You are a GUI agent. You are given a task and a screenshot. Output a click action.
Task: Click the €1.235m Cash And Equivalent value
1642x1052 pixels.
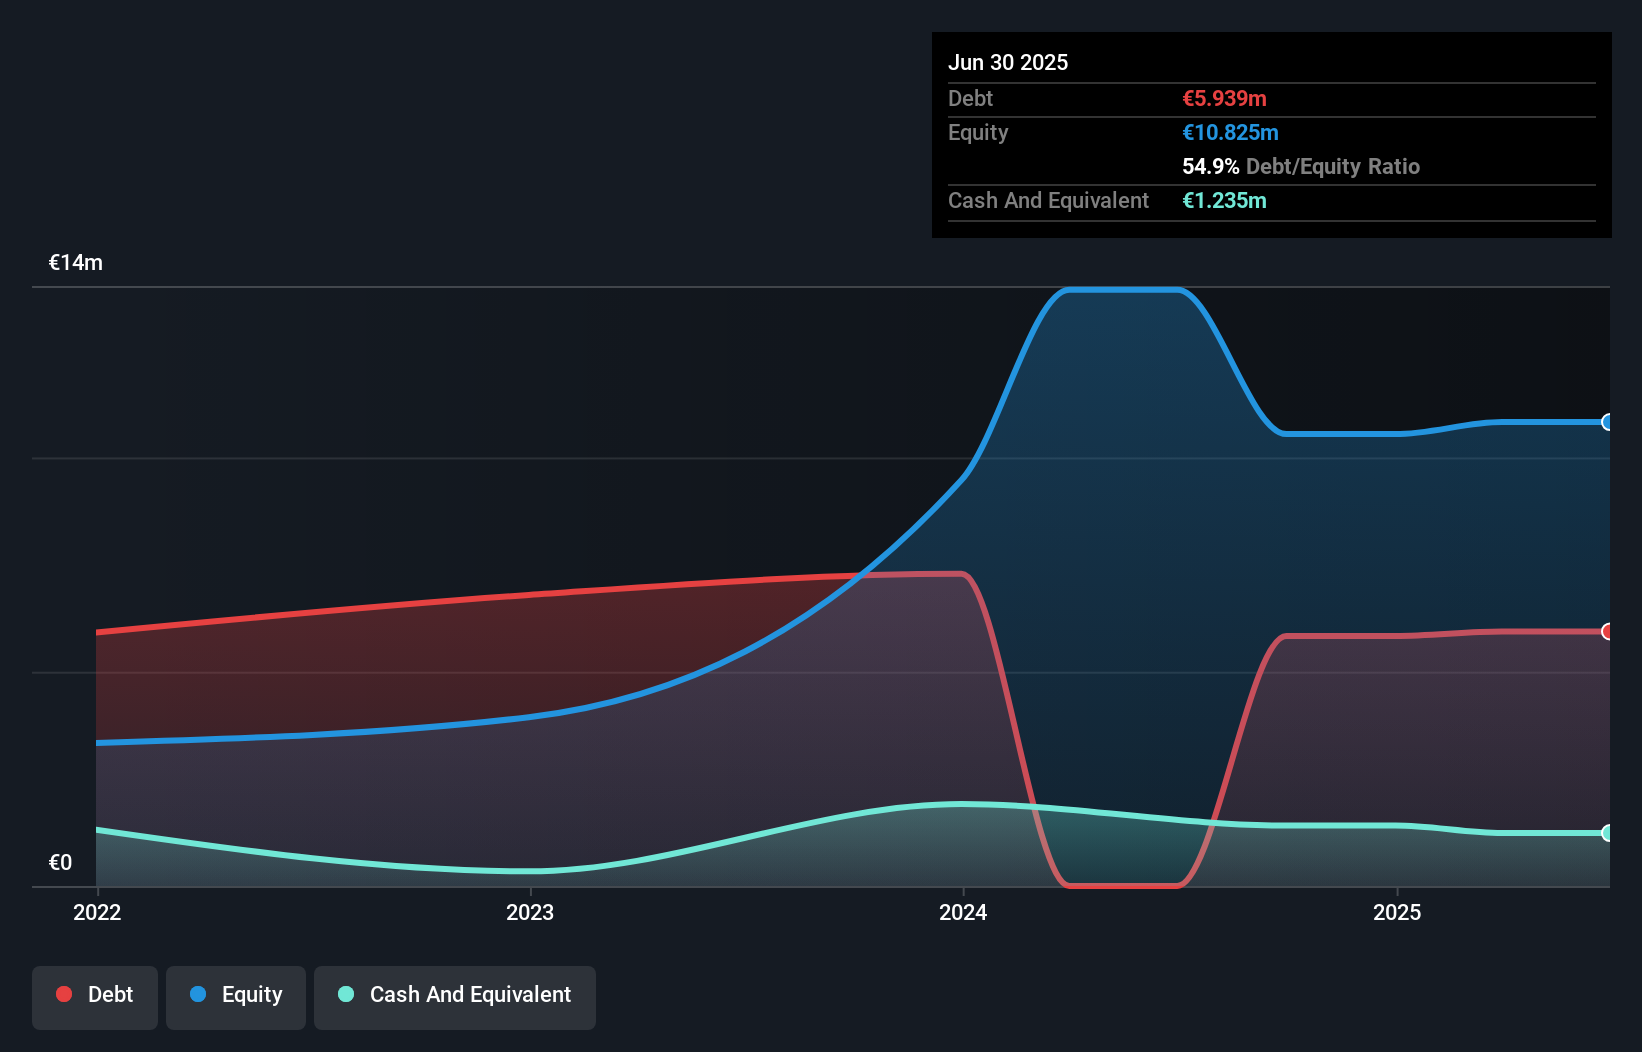(1225, 200)
